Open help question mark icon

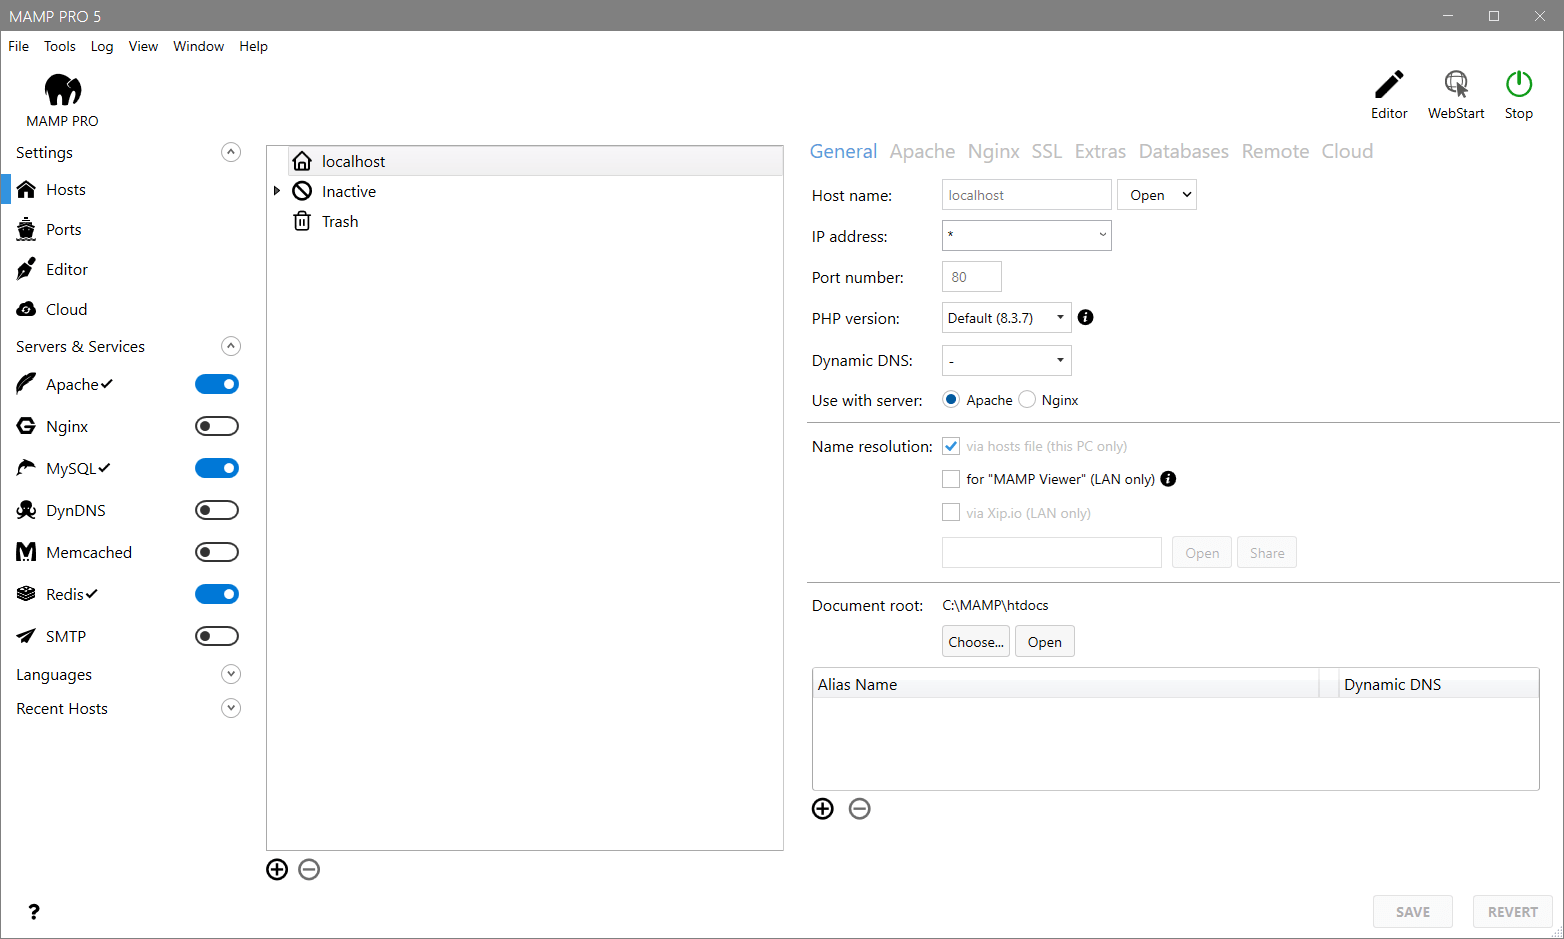tap(34, 912)
